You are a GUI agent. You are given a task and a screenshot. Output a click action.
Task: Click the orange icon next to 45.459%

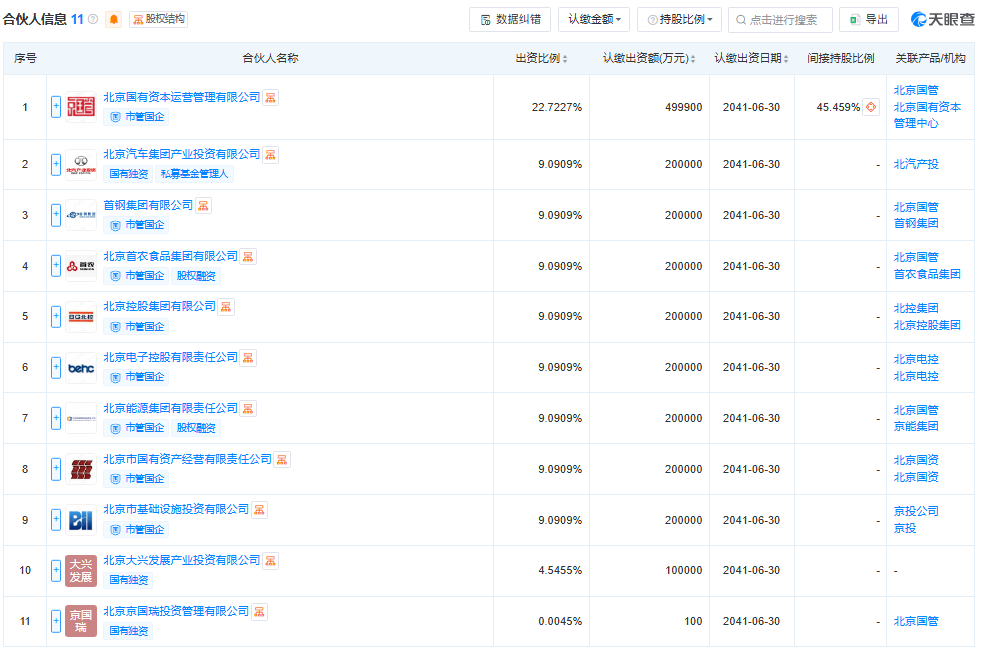point(871,107)
